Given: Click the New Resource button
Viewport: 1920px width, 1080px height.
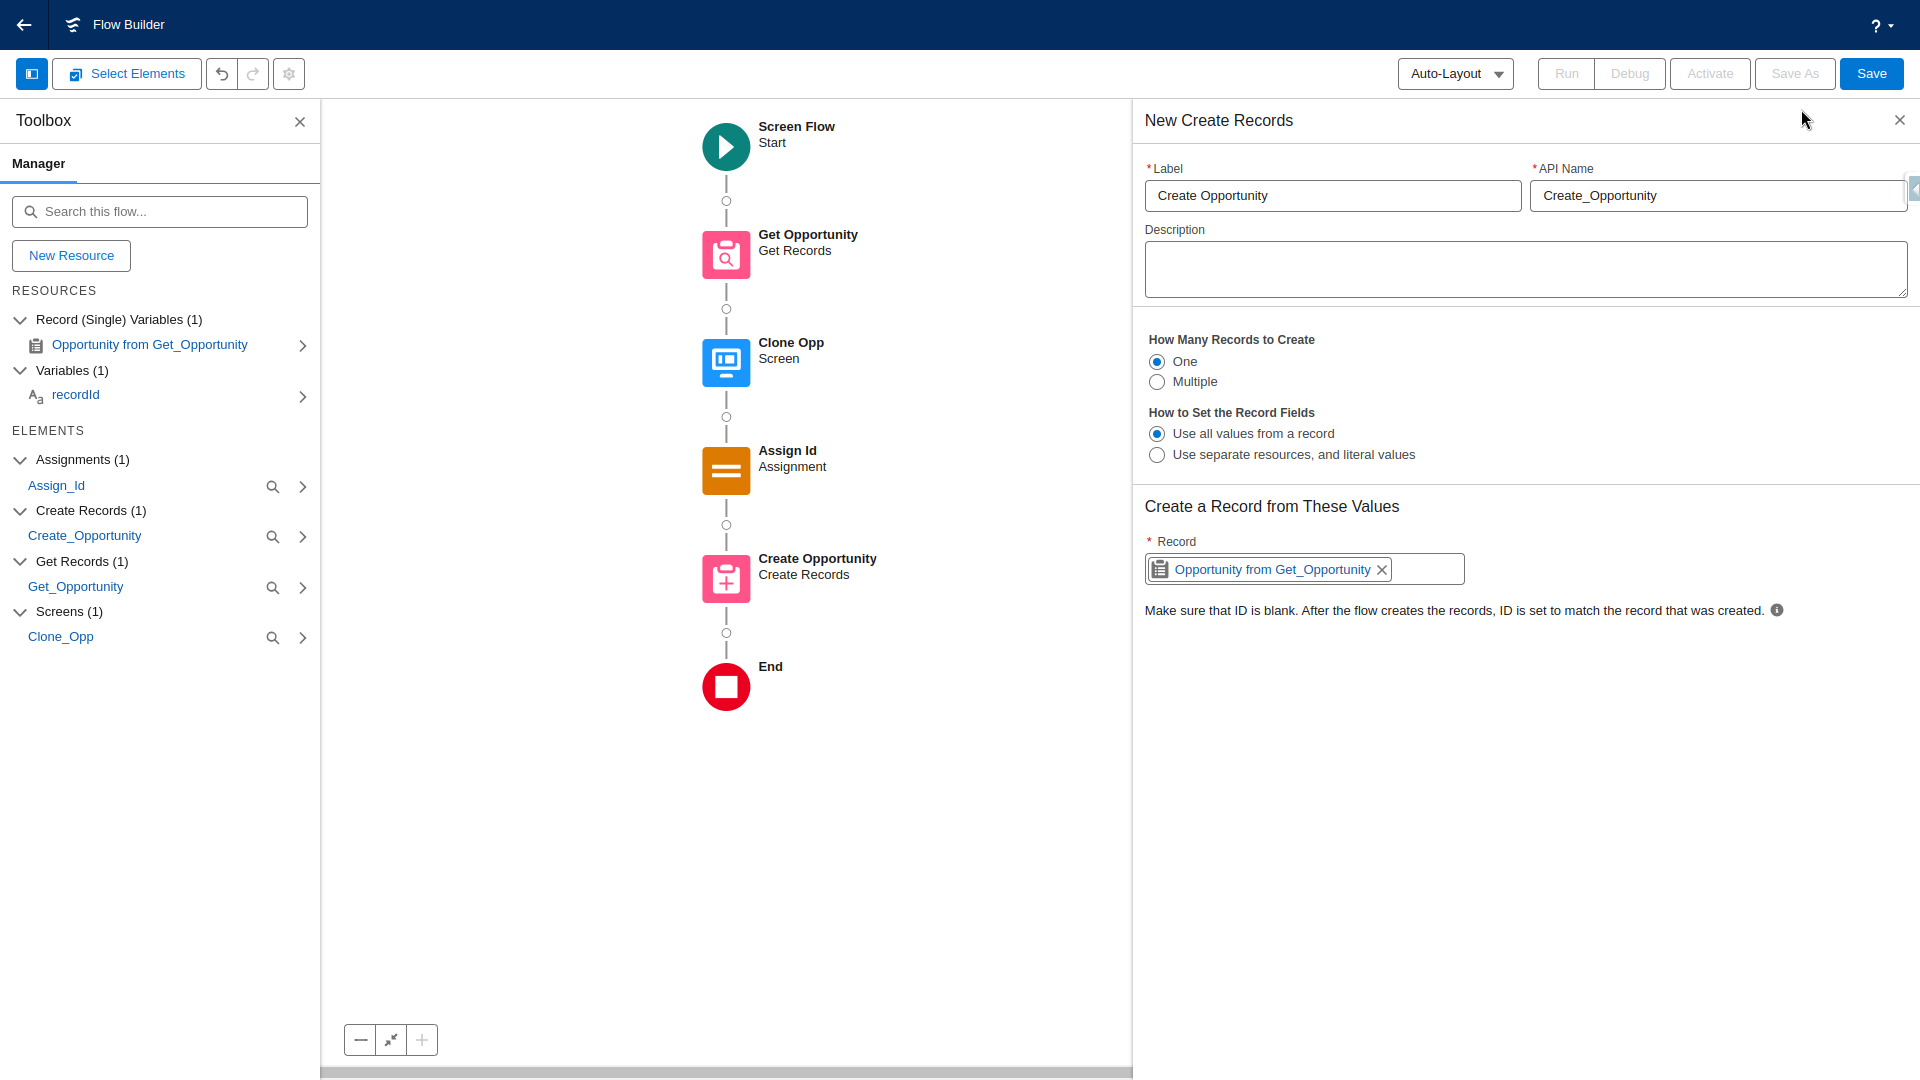Looking at the screenshot, I should pos(71,256).
